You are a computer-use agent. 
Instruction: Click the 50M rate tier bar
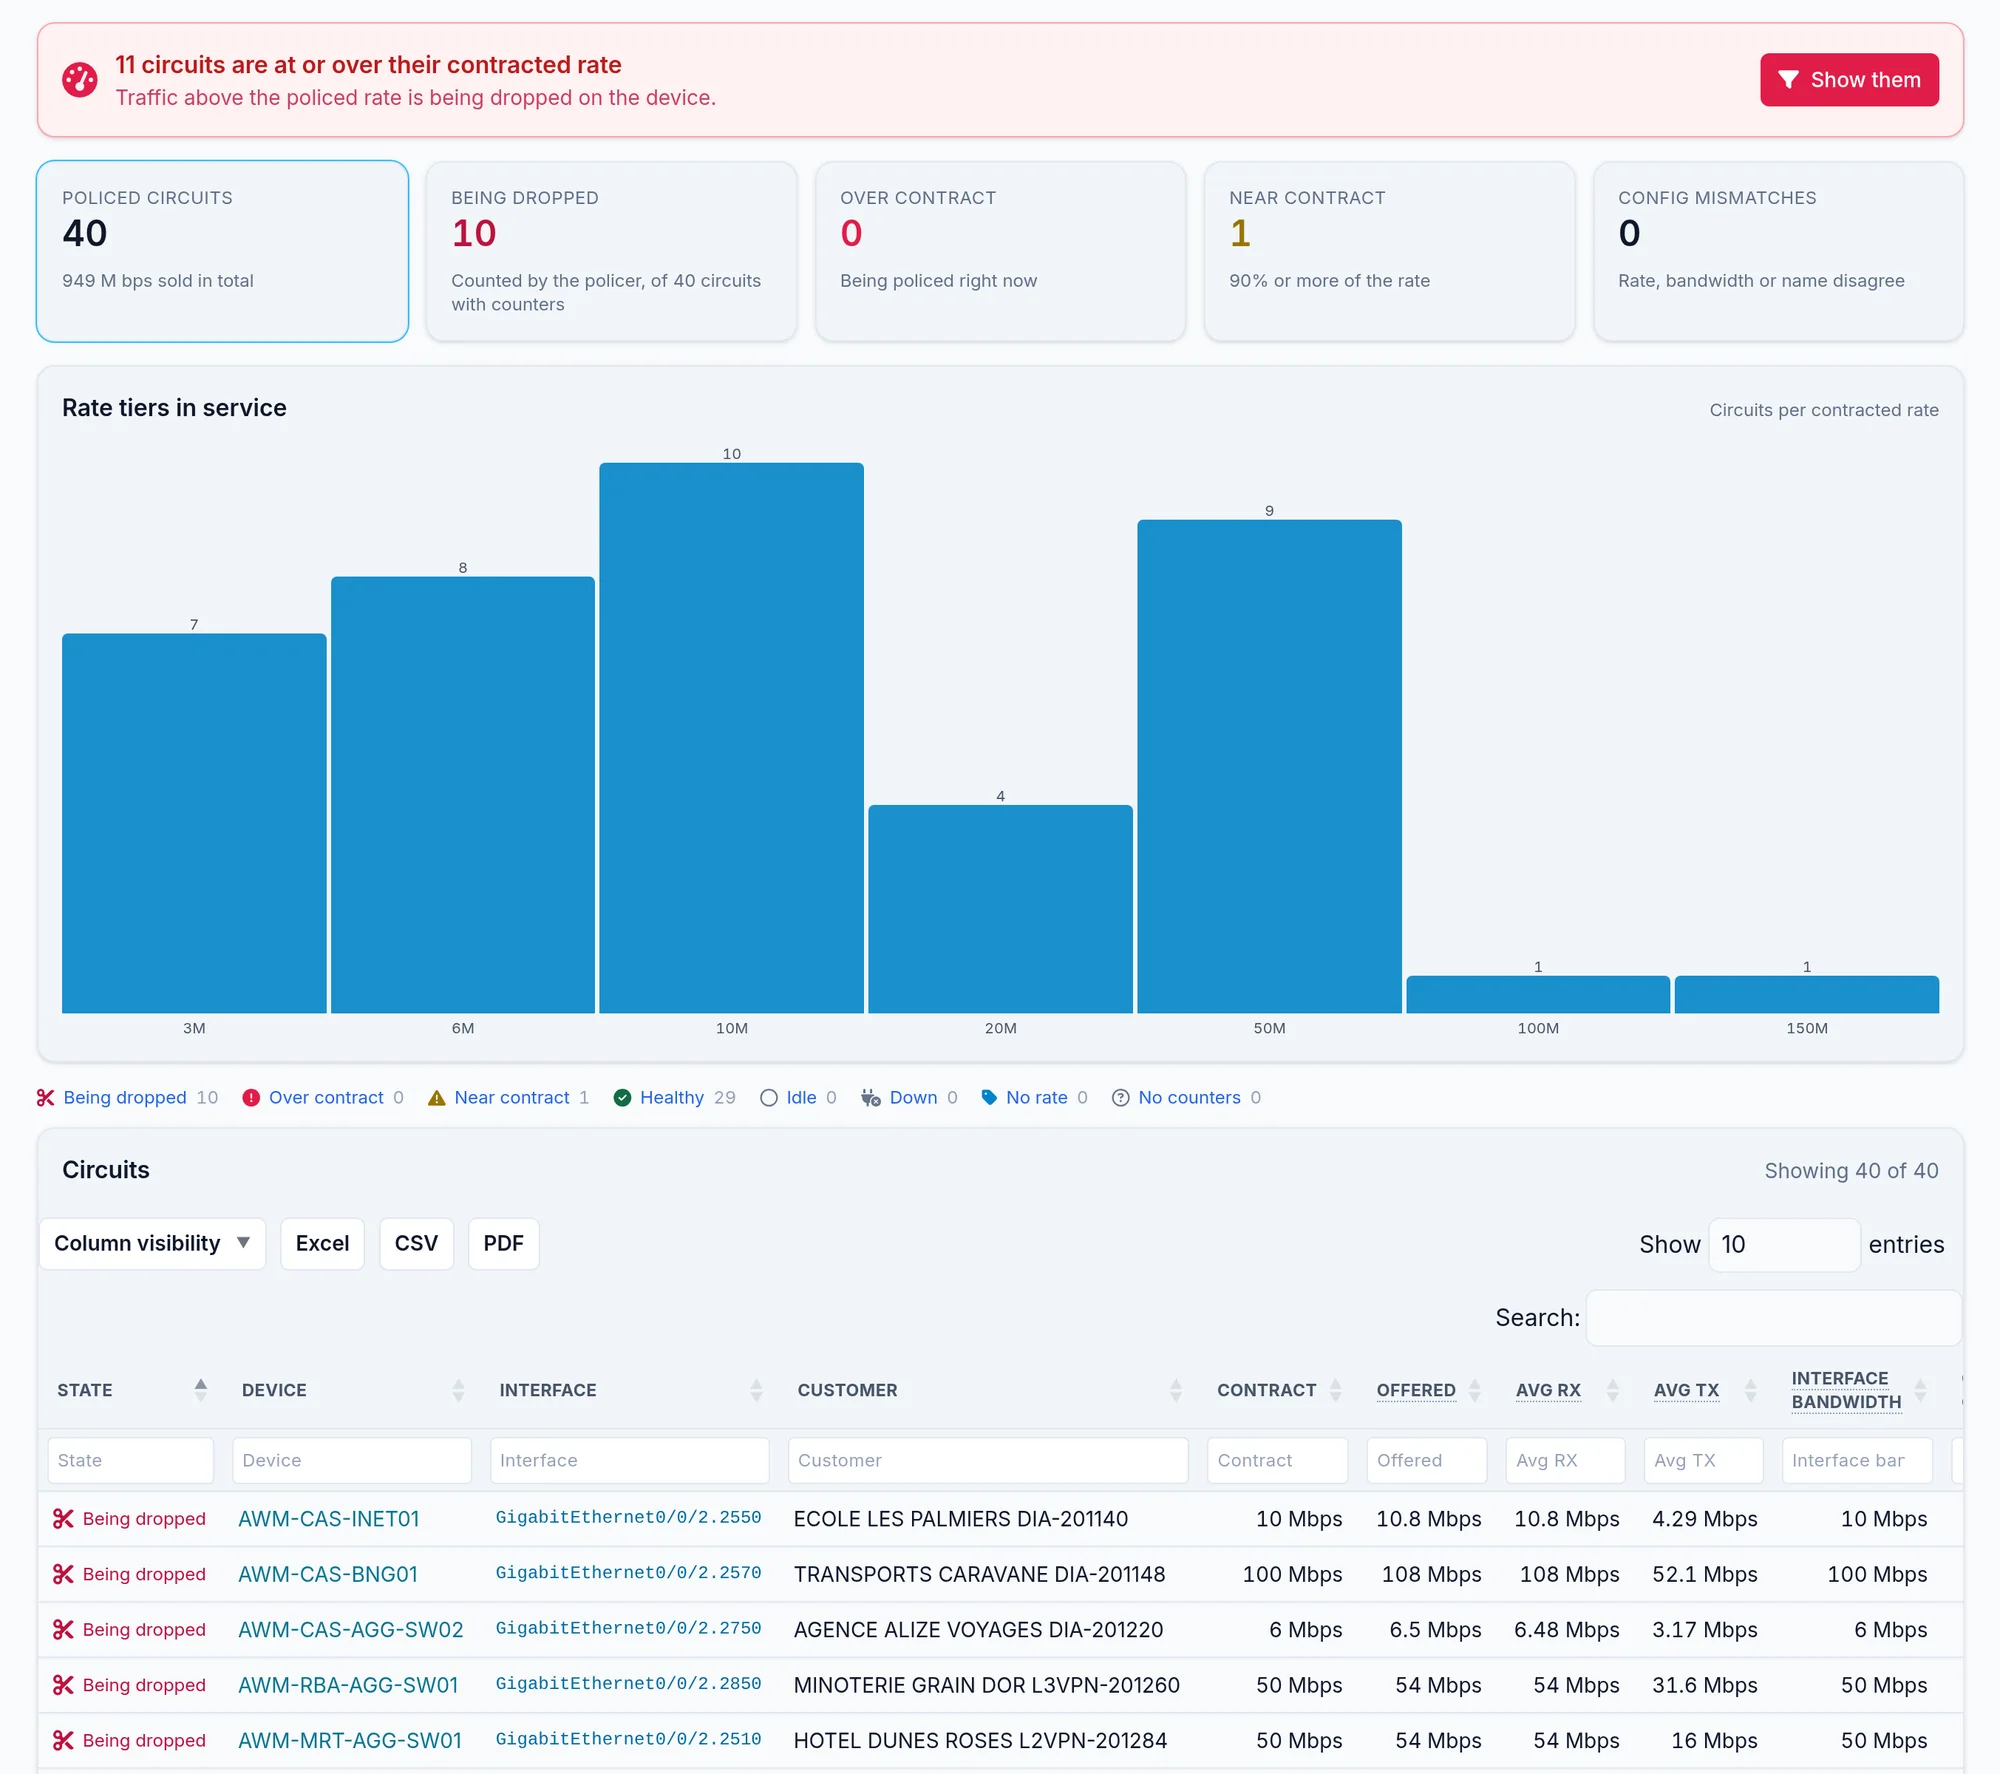coord(1269,766)
